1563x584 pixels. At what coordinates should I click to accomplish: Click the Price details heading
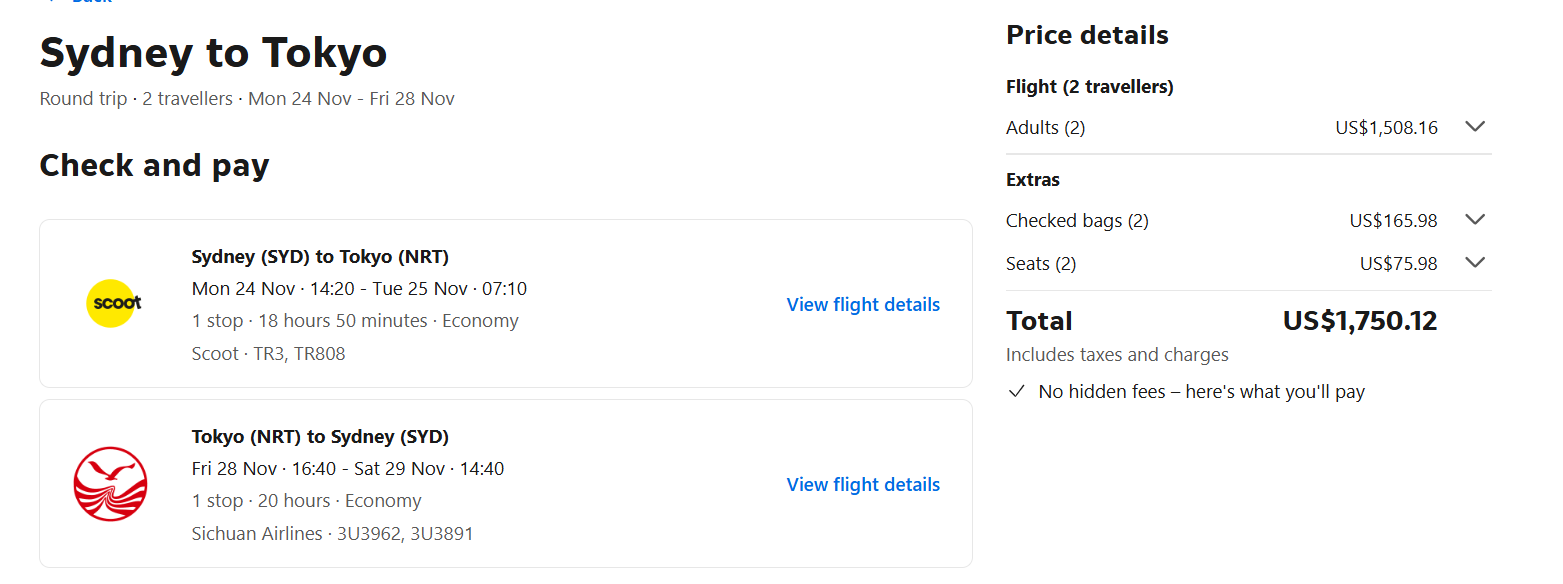coord(1087,36)
